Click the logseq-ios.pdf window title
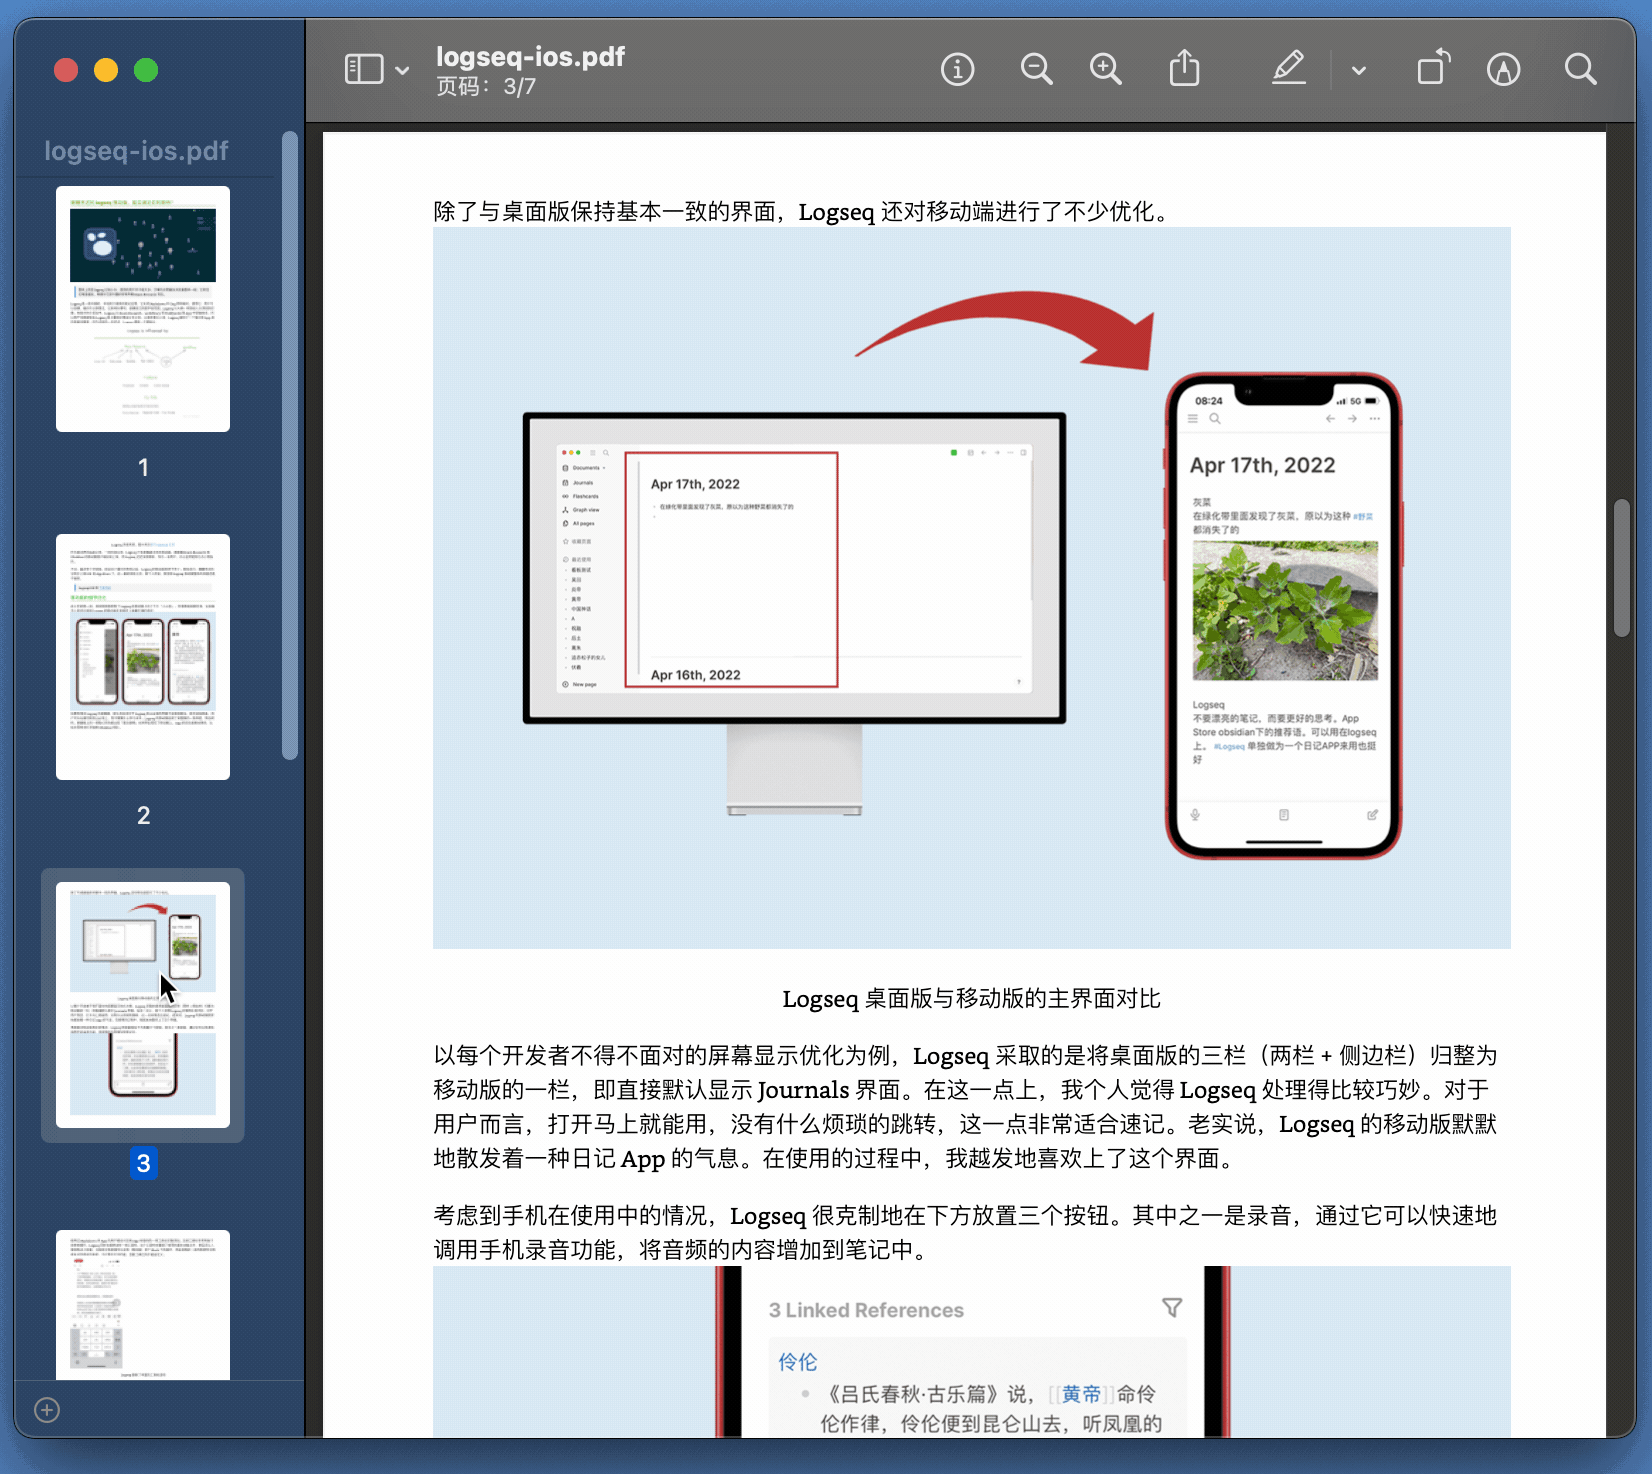Image resolution: width=1652 pixels, height=1474 pixels. (x=530, y=57)
